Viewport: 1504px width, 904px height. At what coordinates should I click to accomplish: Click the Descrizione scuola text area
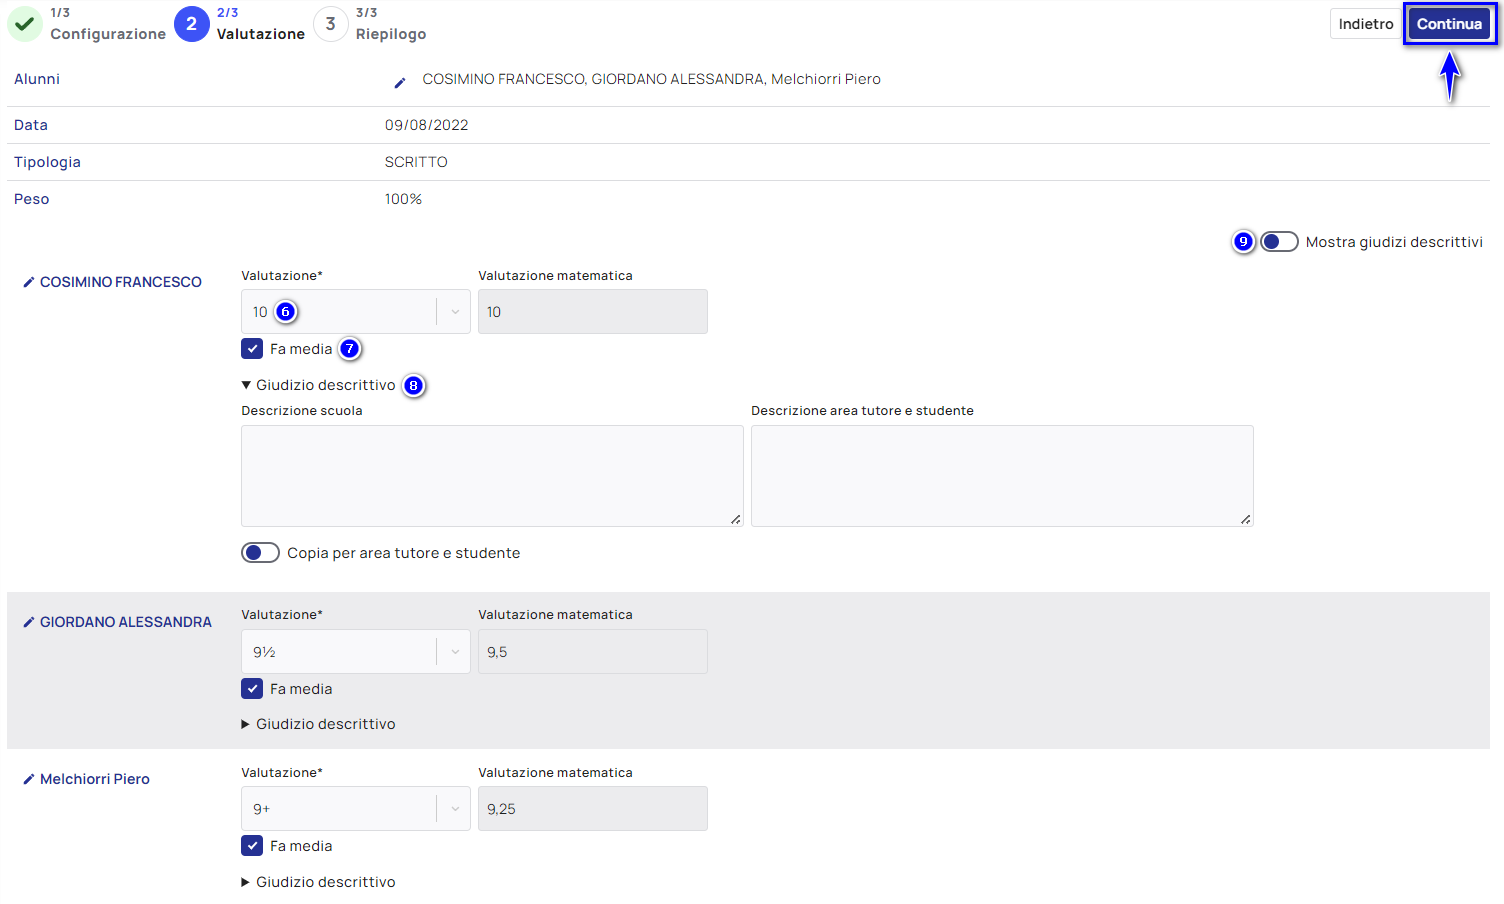tap(492, 476)
